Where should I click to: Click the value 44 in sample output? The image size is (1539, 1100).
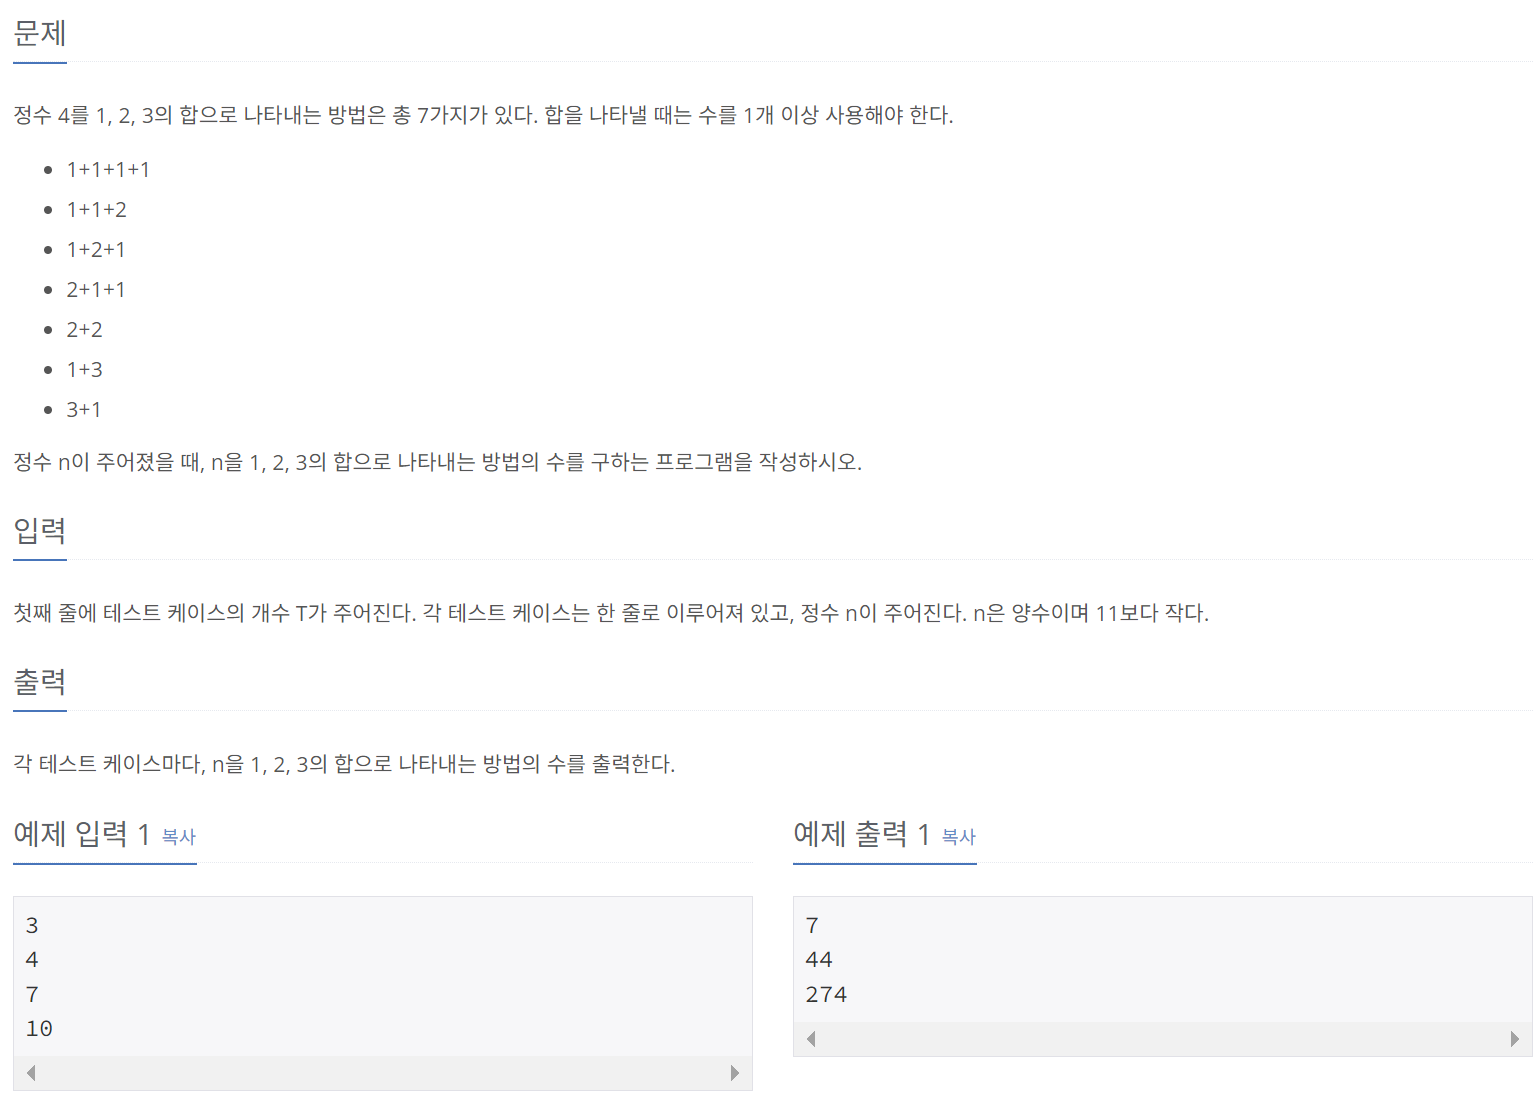pyautogui.click(x=819, y=960)
